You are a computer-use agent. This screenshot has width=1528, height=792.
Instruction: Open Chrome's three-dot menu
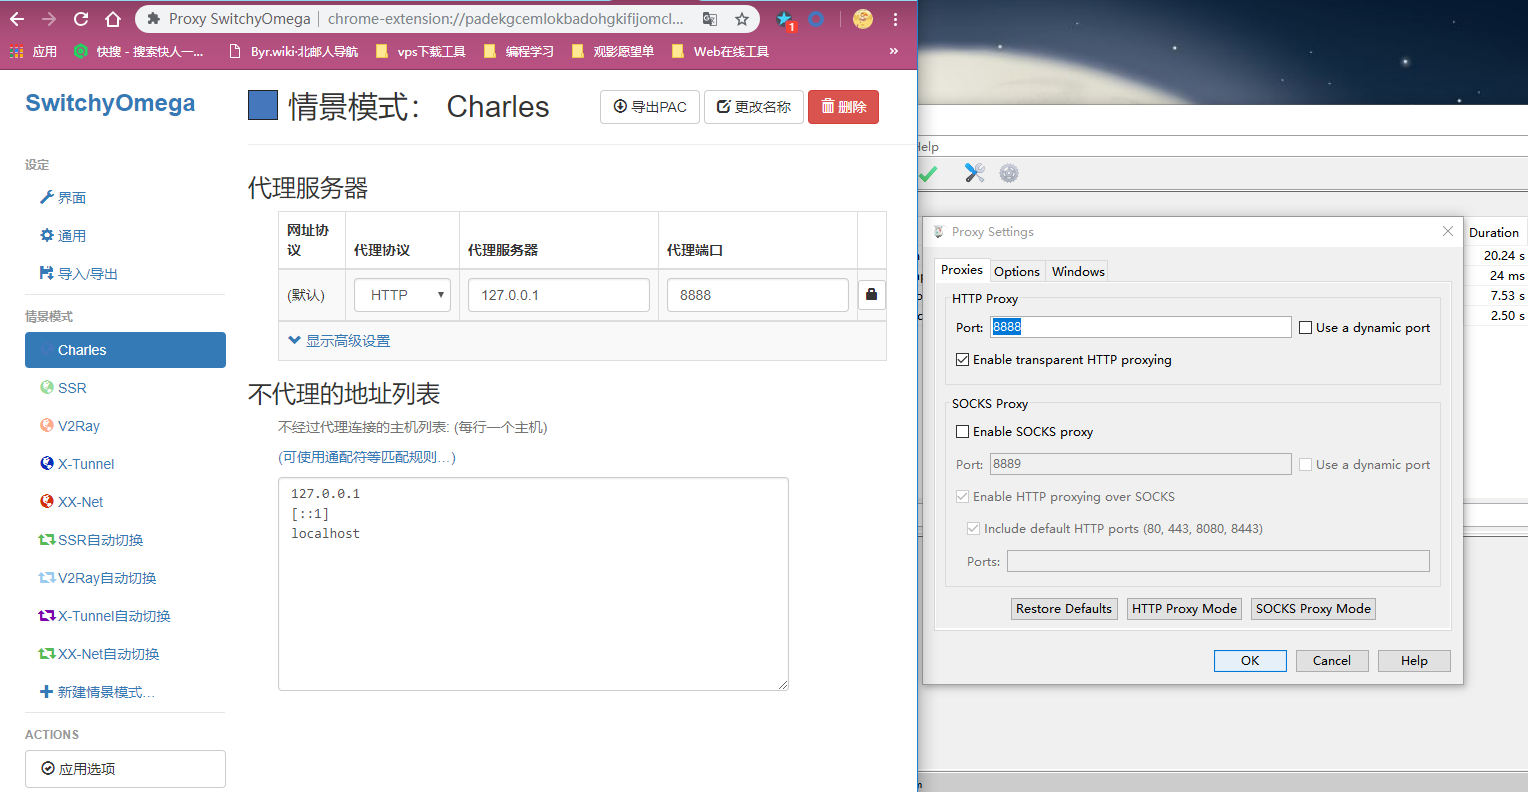pyautogui.click(x=896, y=19)
